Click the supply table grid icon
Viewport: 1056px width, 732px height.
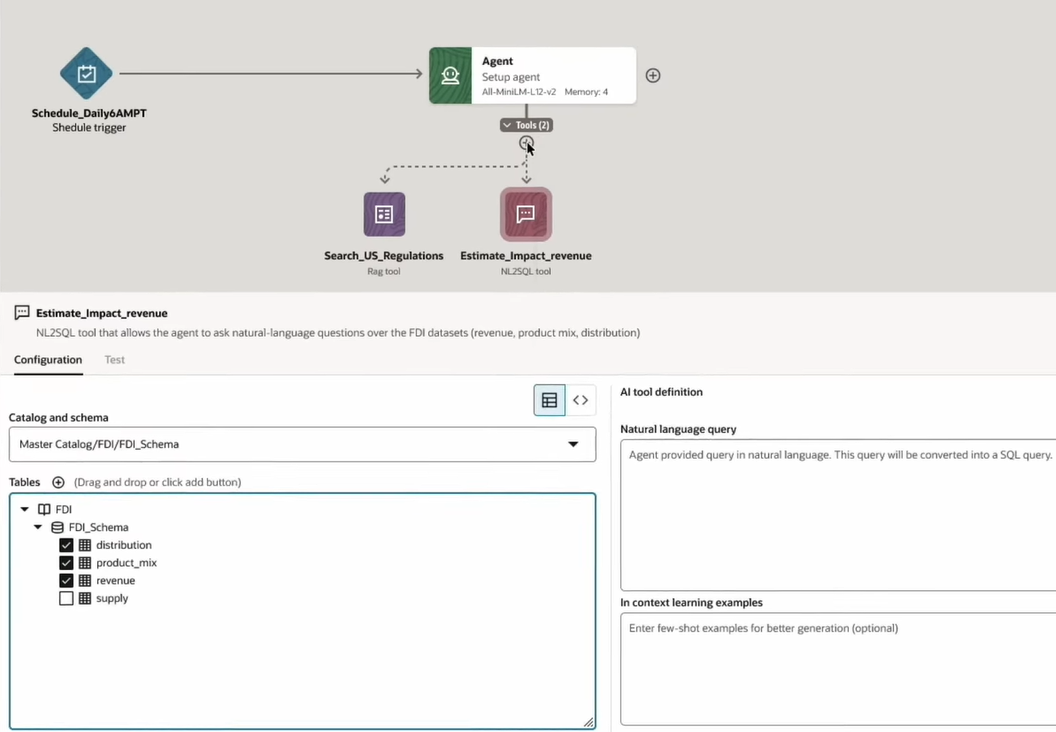85,598
